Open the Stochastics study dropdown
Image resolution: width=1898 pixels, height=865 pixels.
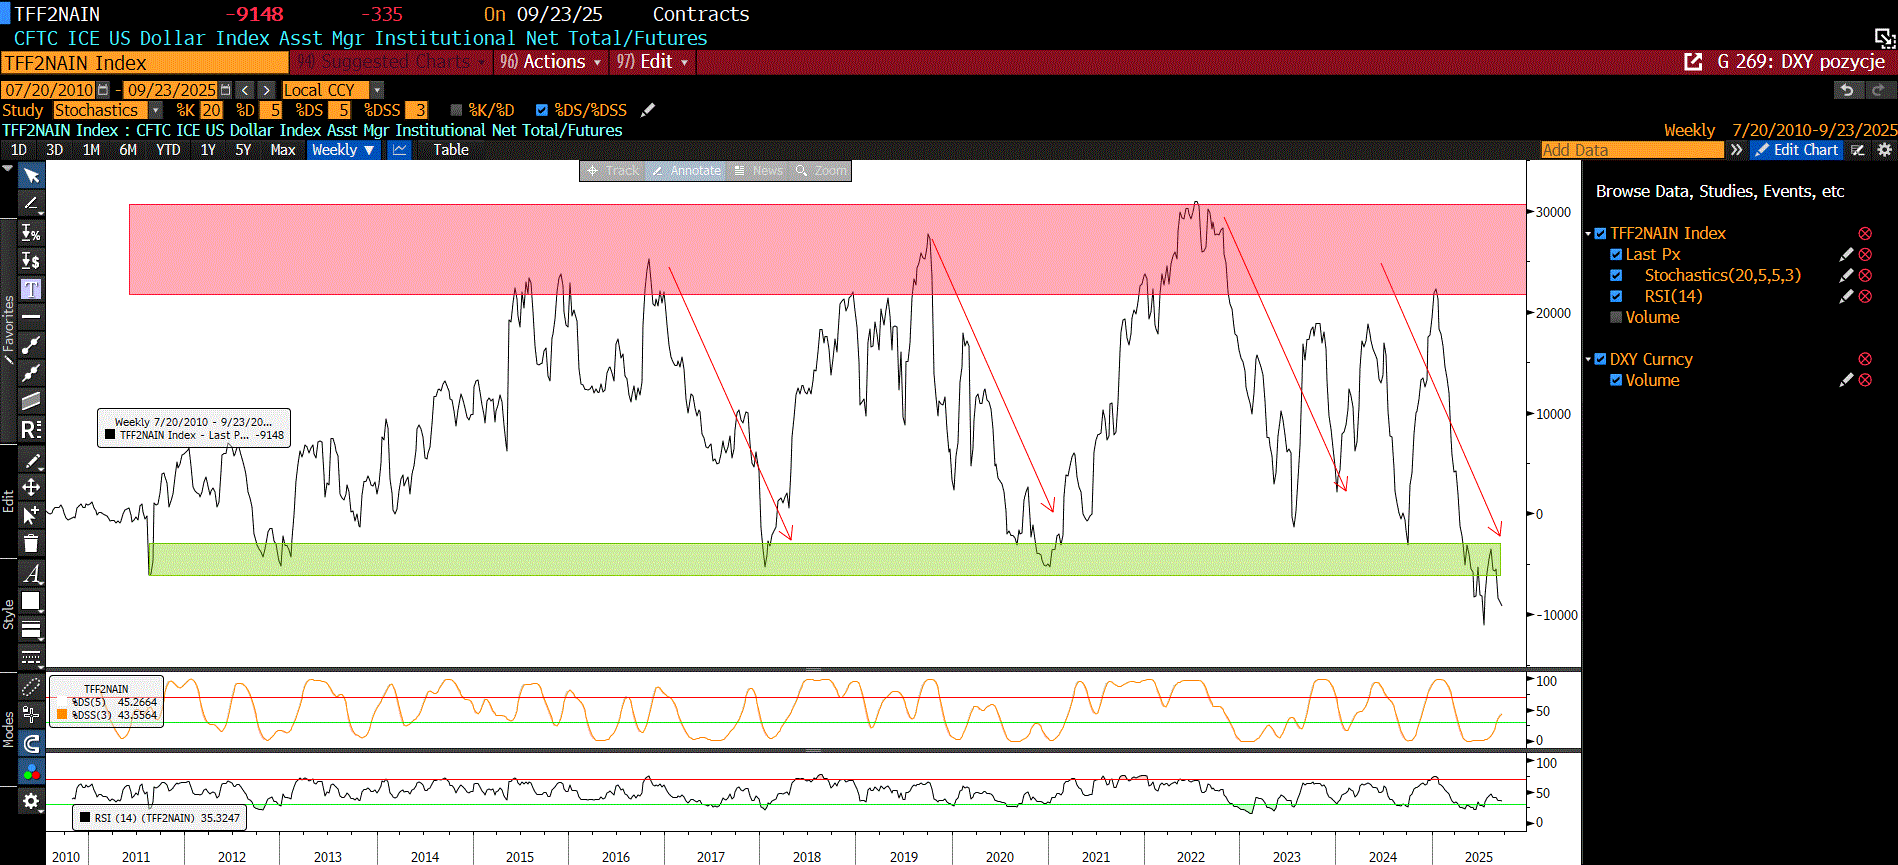(155, 110)
